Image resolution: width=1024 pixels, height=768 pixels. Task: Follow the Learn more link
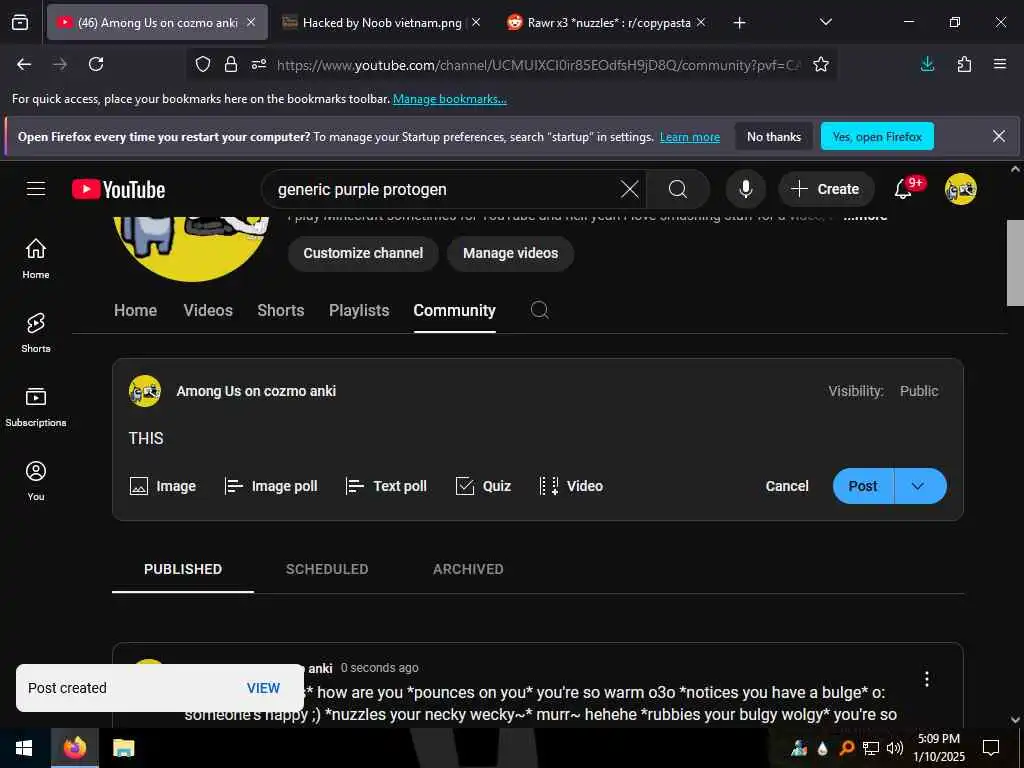690,137
